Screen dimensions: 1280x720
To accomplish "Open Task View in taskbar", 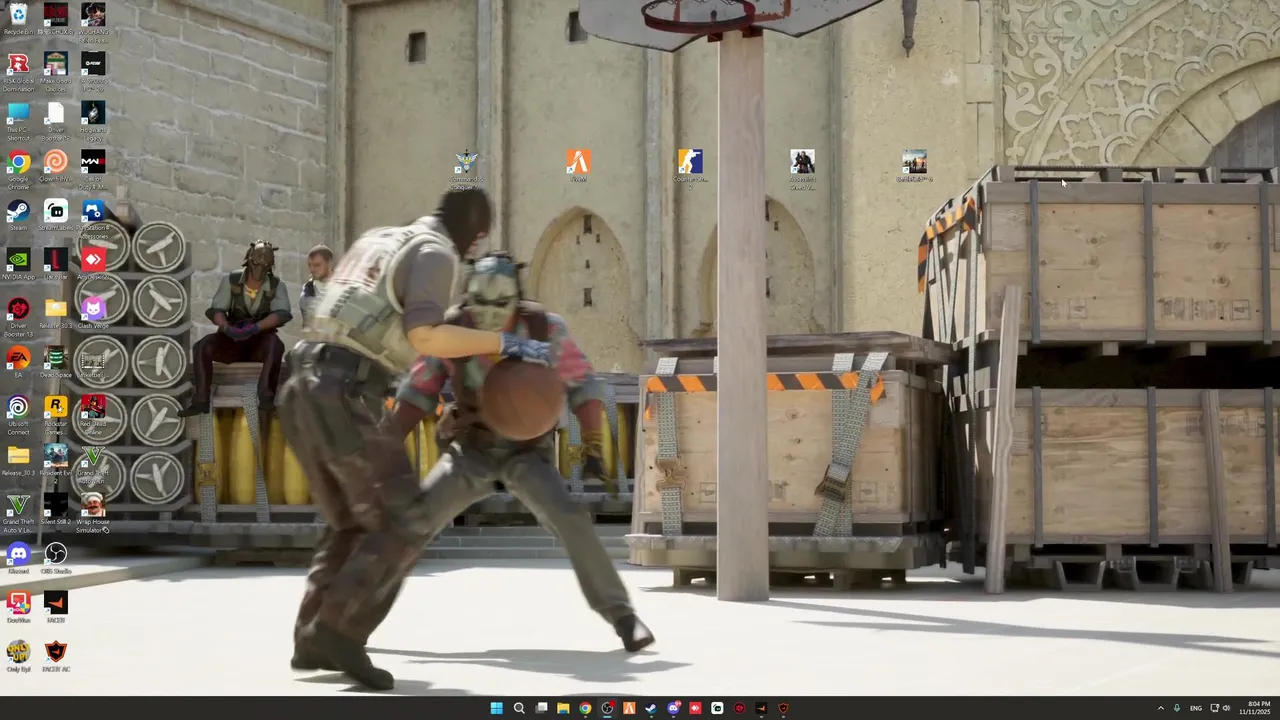I will pos(541,708).
